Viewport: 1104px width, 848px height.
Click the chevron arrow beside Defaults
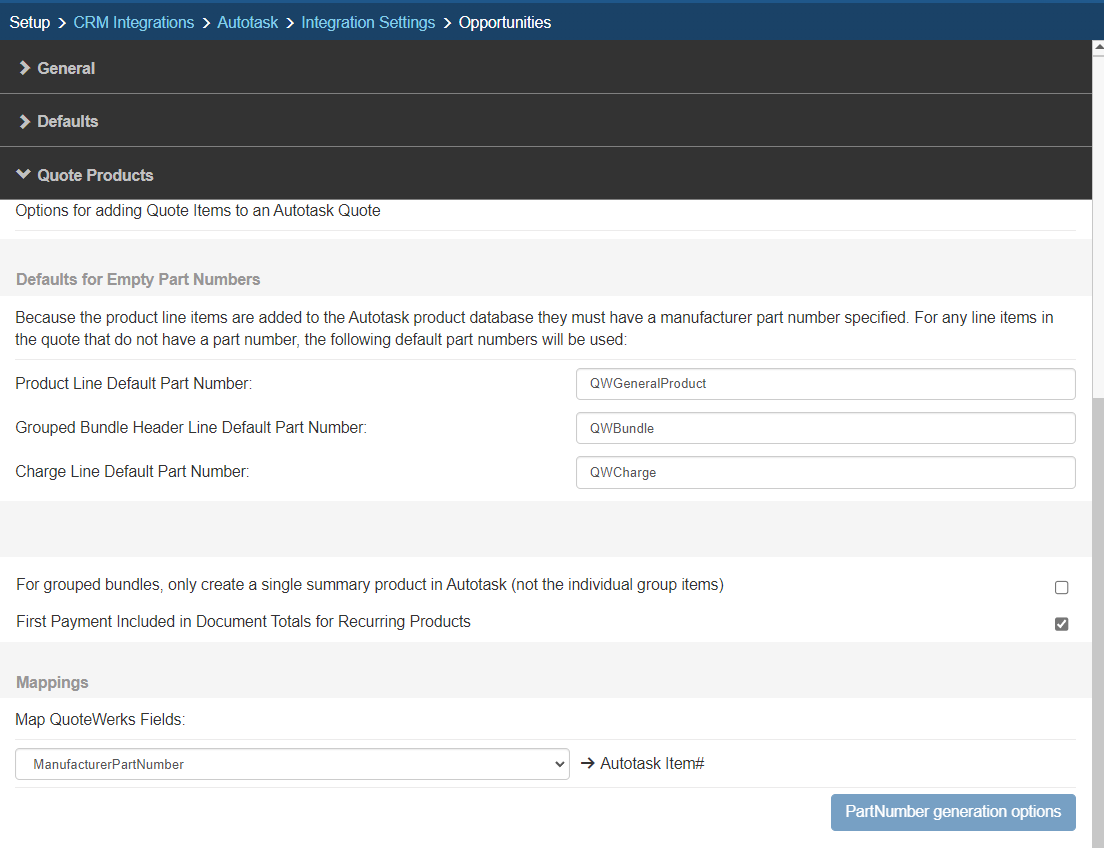coord(25,121)
